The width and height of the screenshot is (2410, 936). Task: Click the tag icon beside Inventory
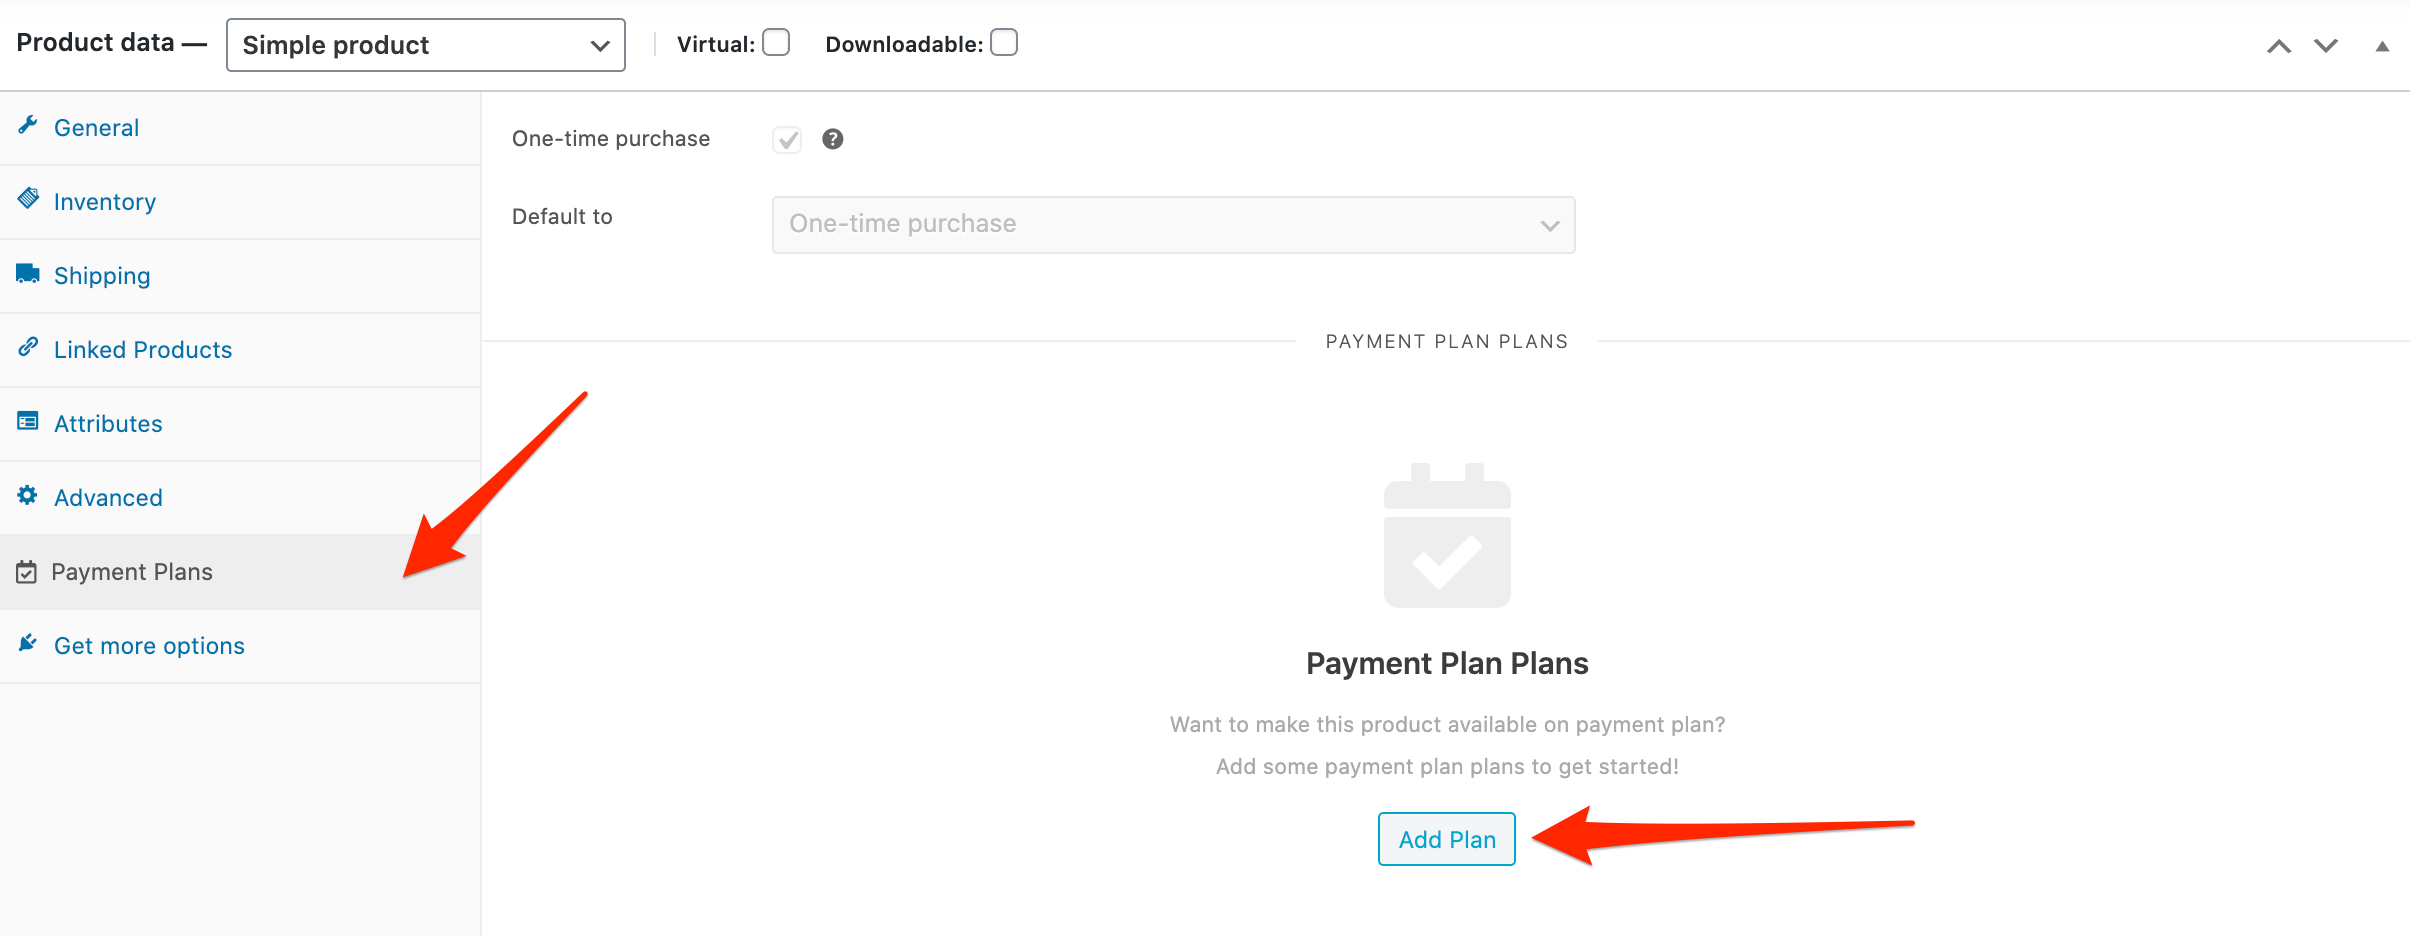click(x=28, y=198)
